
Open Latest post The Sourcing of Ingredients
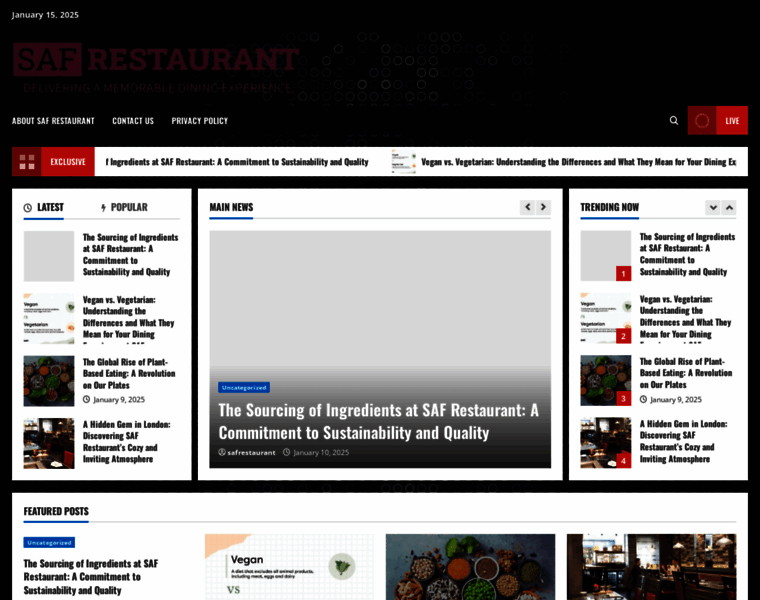(x=130, y=254)
